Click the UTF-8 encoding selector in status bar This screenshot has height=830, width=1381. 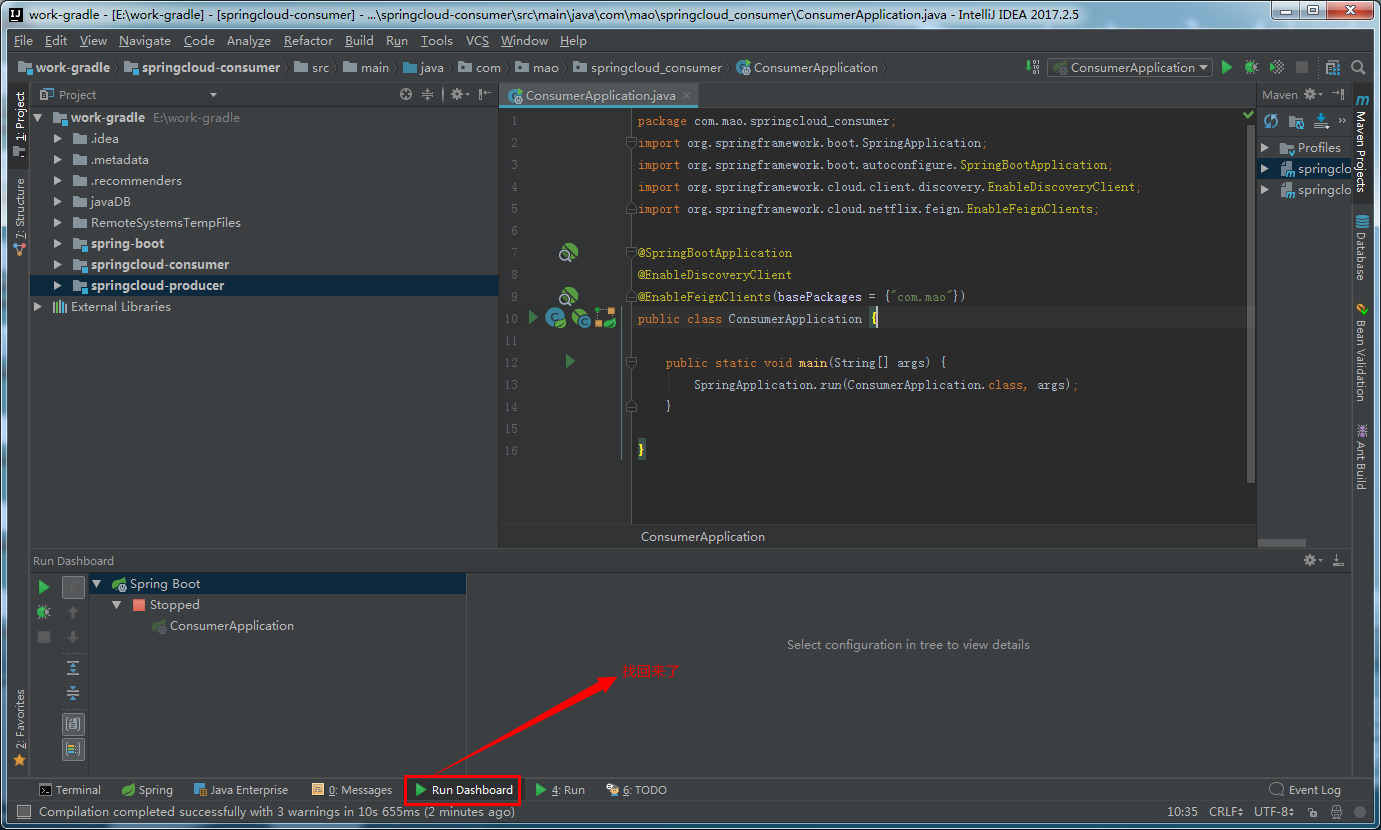pyautogui.click(x=1274, y=811)
